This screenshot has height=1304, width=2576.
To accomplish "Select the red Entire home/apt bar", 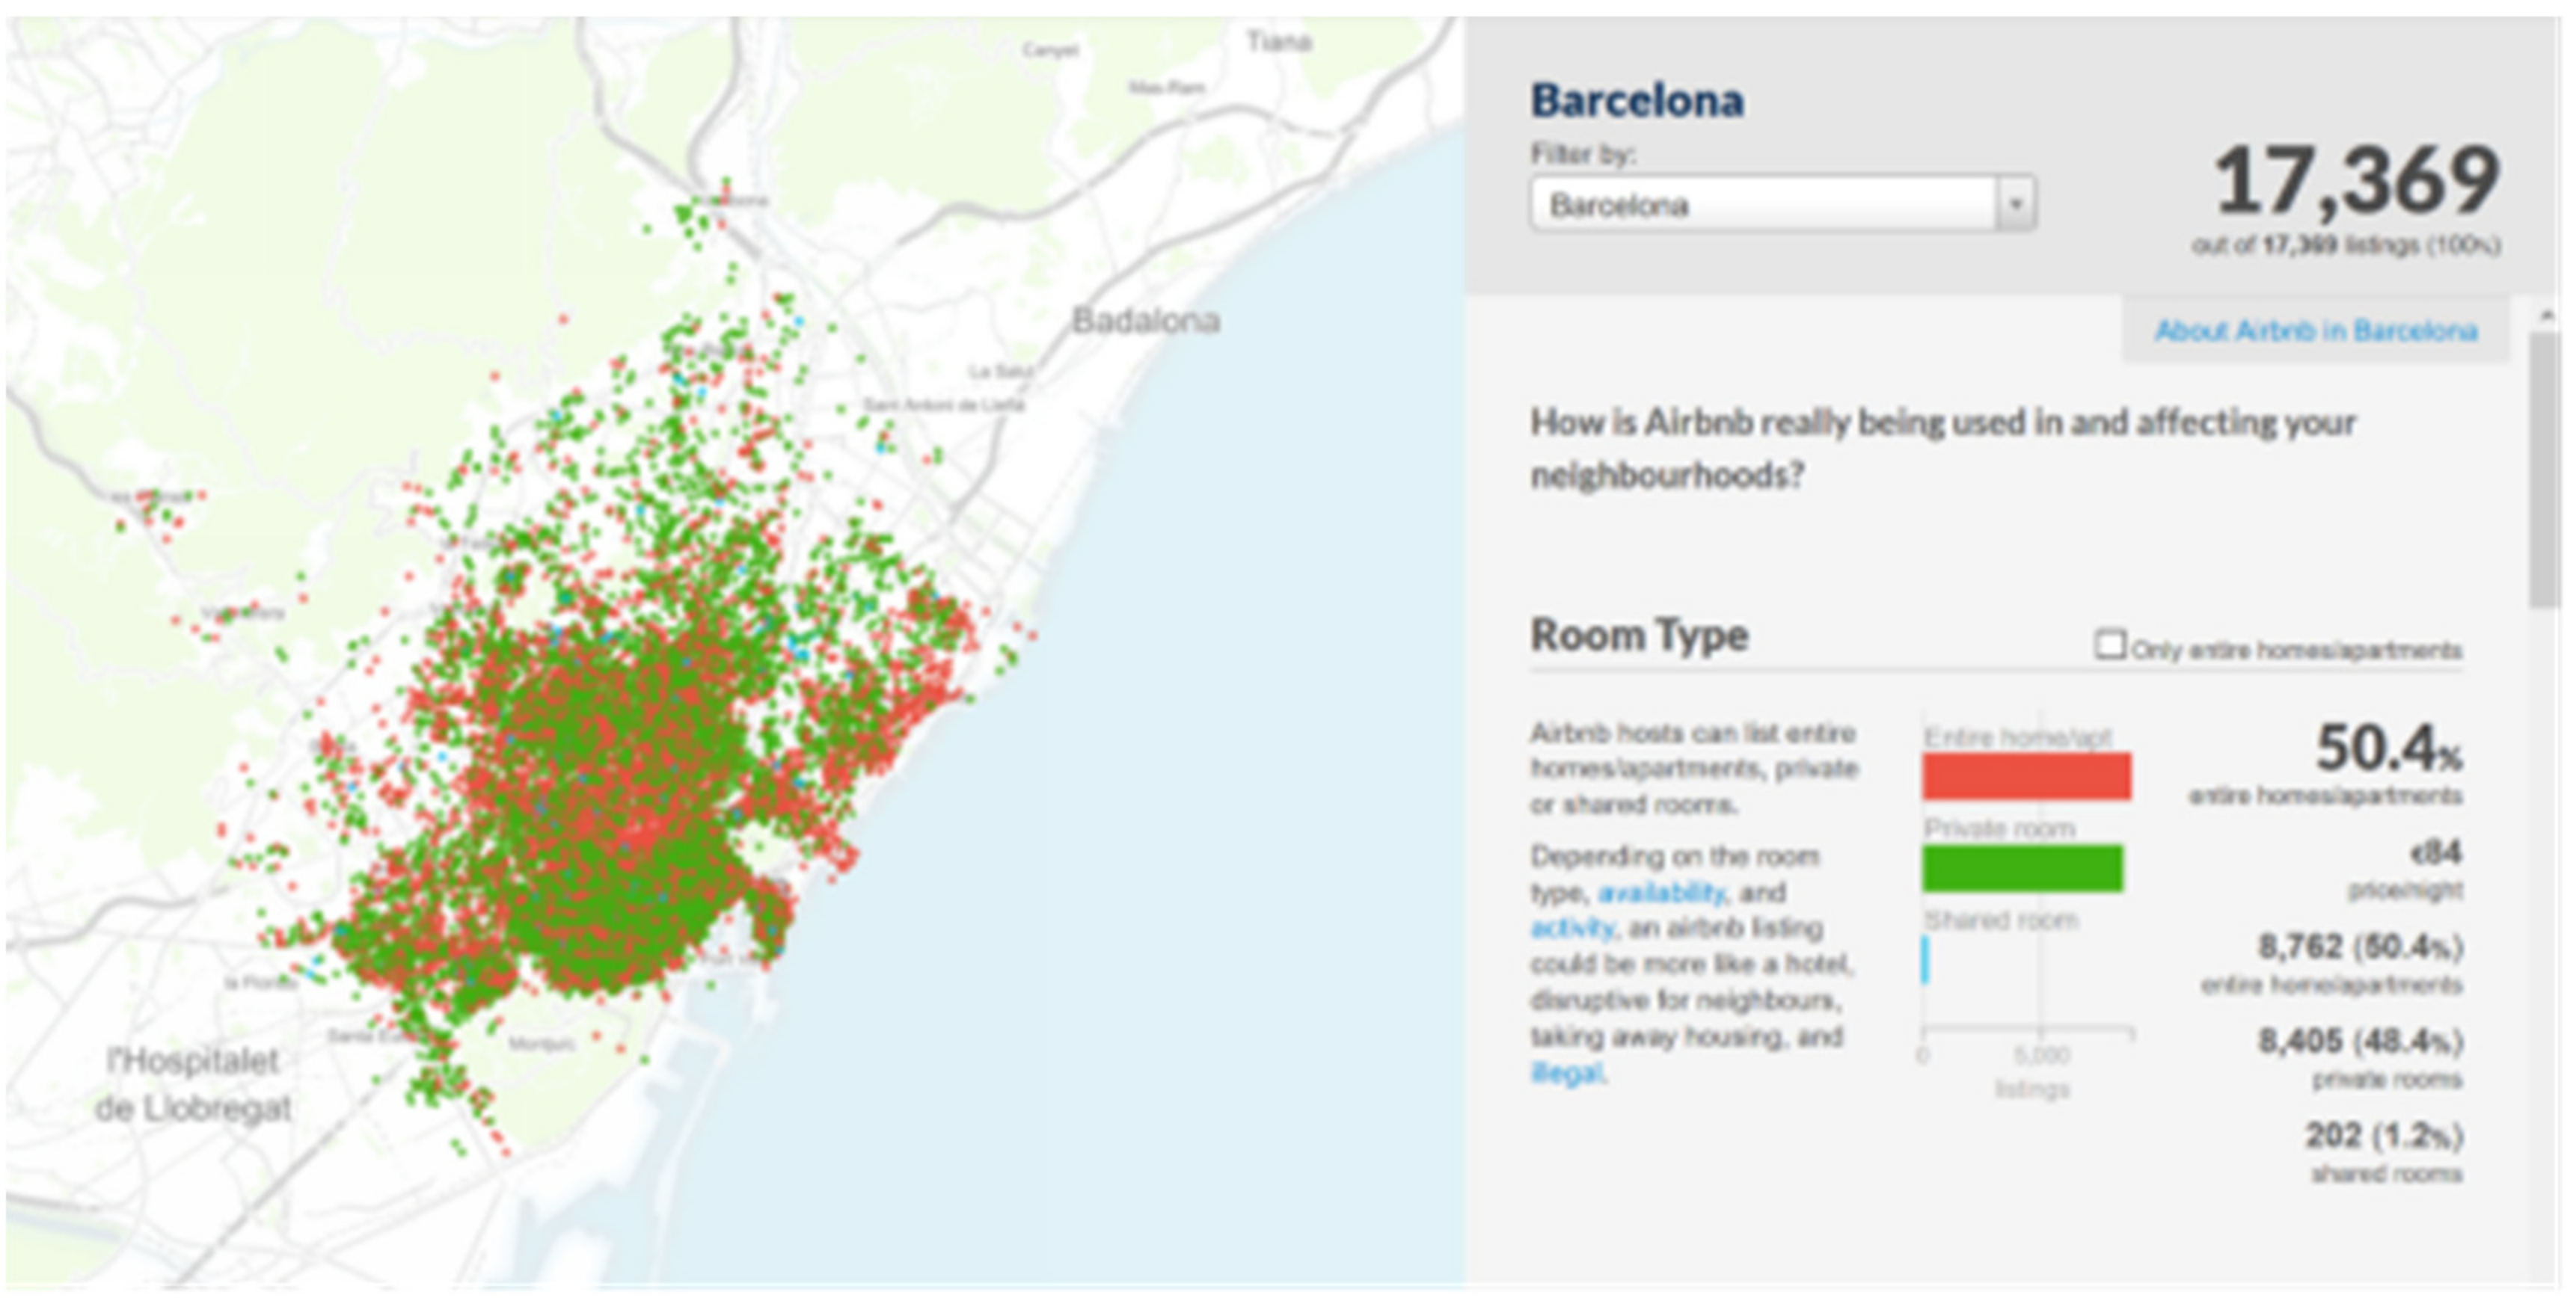I will point(2026,776).
